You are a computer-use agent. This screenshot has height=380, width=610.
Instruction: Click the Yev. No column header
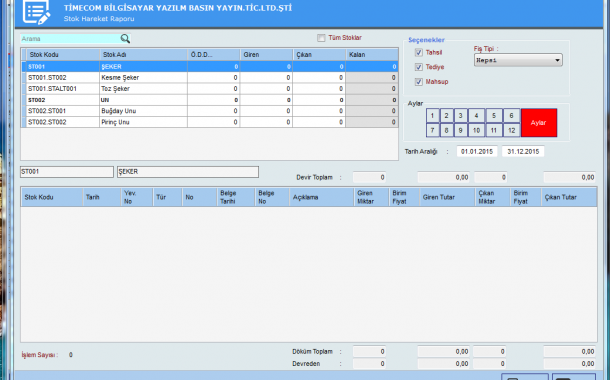(137, 197)
